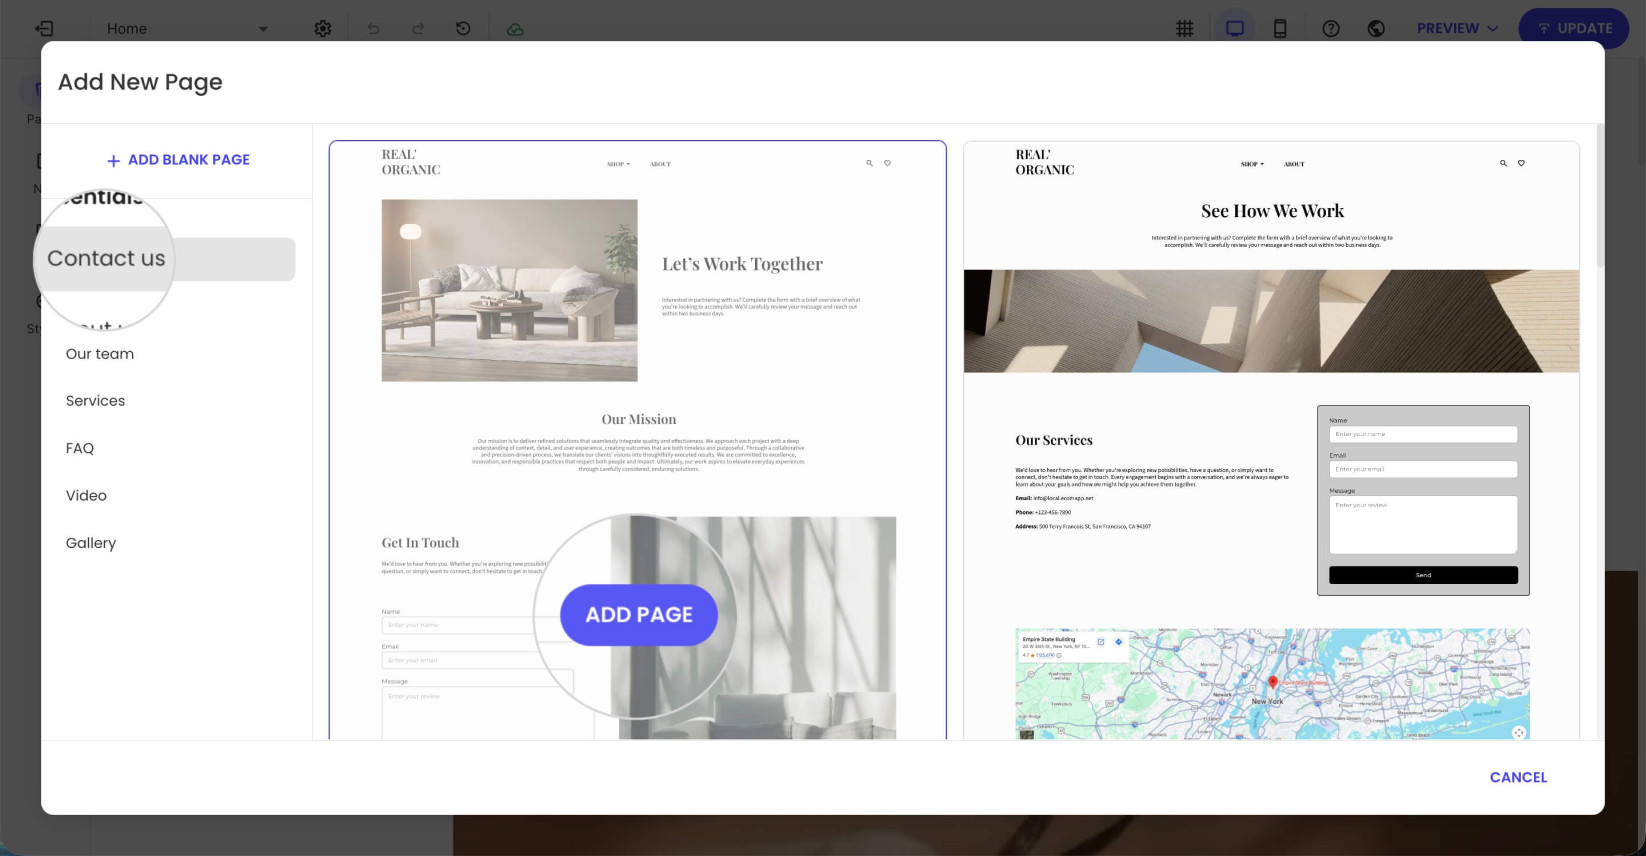Toggle the grid overlay icon
Viewport: 1646px width, 856px height.
[x=1185, y=28]
